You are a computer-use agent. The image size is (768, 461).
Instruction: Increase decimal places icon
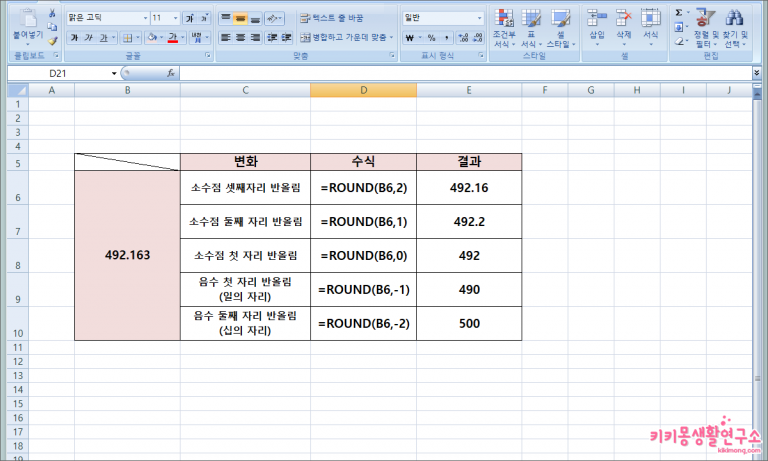coord(463,38)
